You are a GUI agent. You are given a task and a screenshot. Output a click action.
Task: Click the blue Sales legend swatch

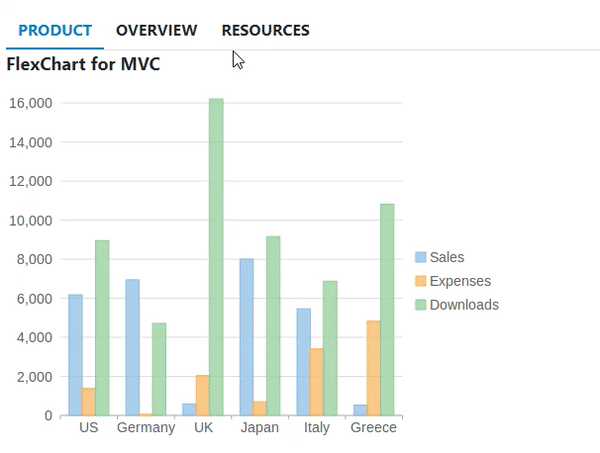tap(420, 257)
